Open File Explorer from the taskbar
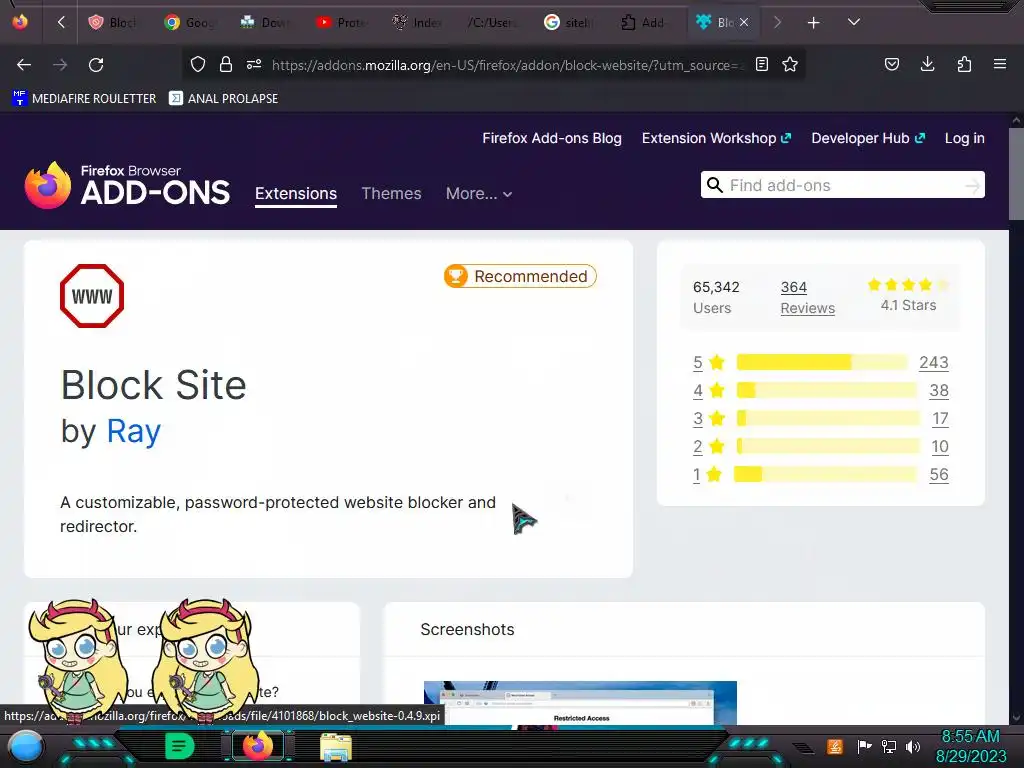The image size is (1024, 768). 336,747
